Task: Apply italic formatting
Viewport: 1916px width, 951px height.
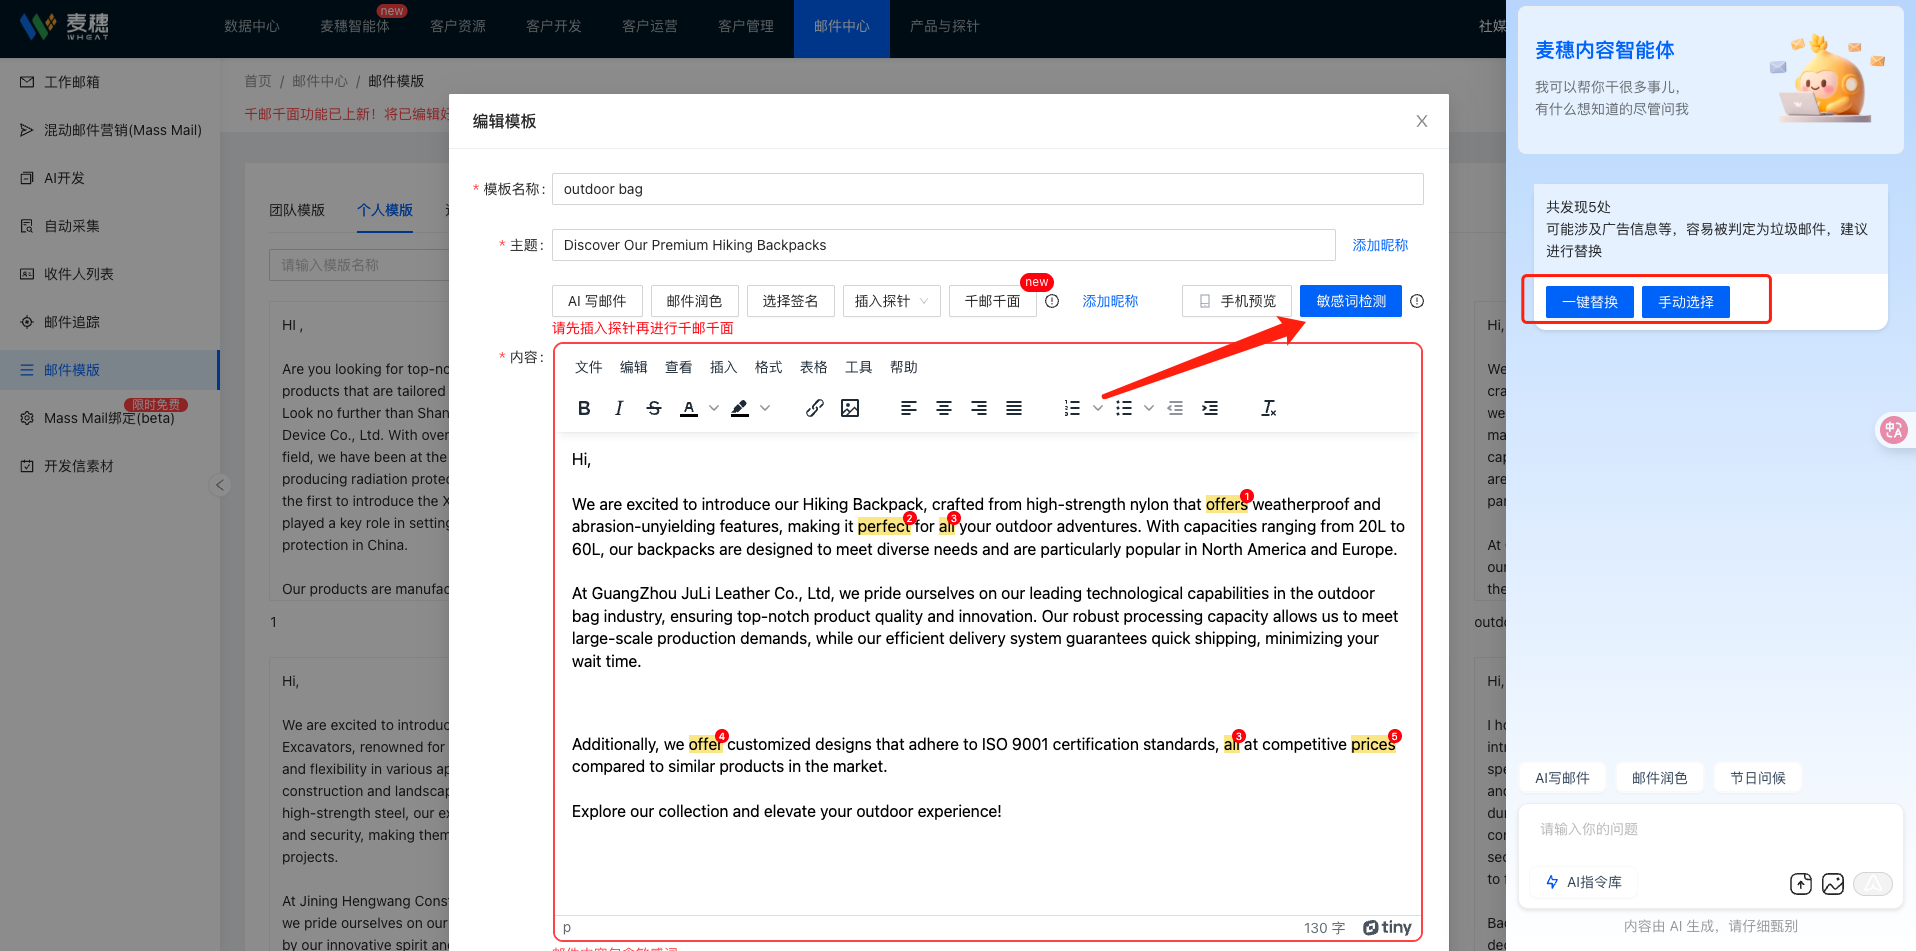Action: 619,408
